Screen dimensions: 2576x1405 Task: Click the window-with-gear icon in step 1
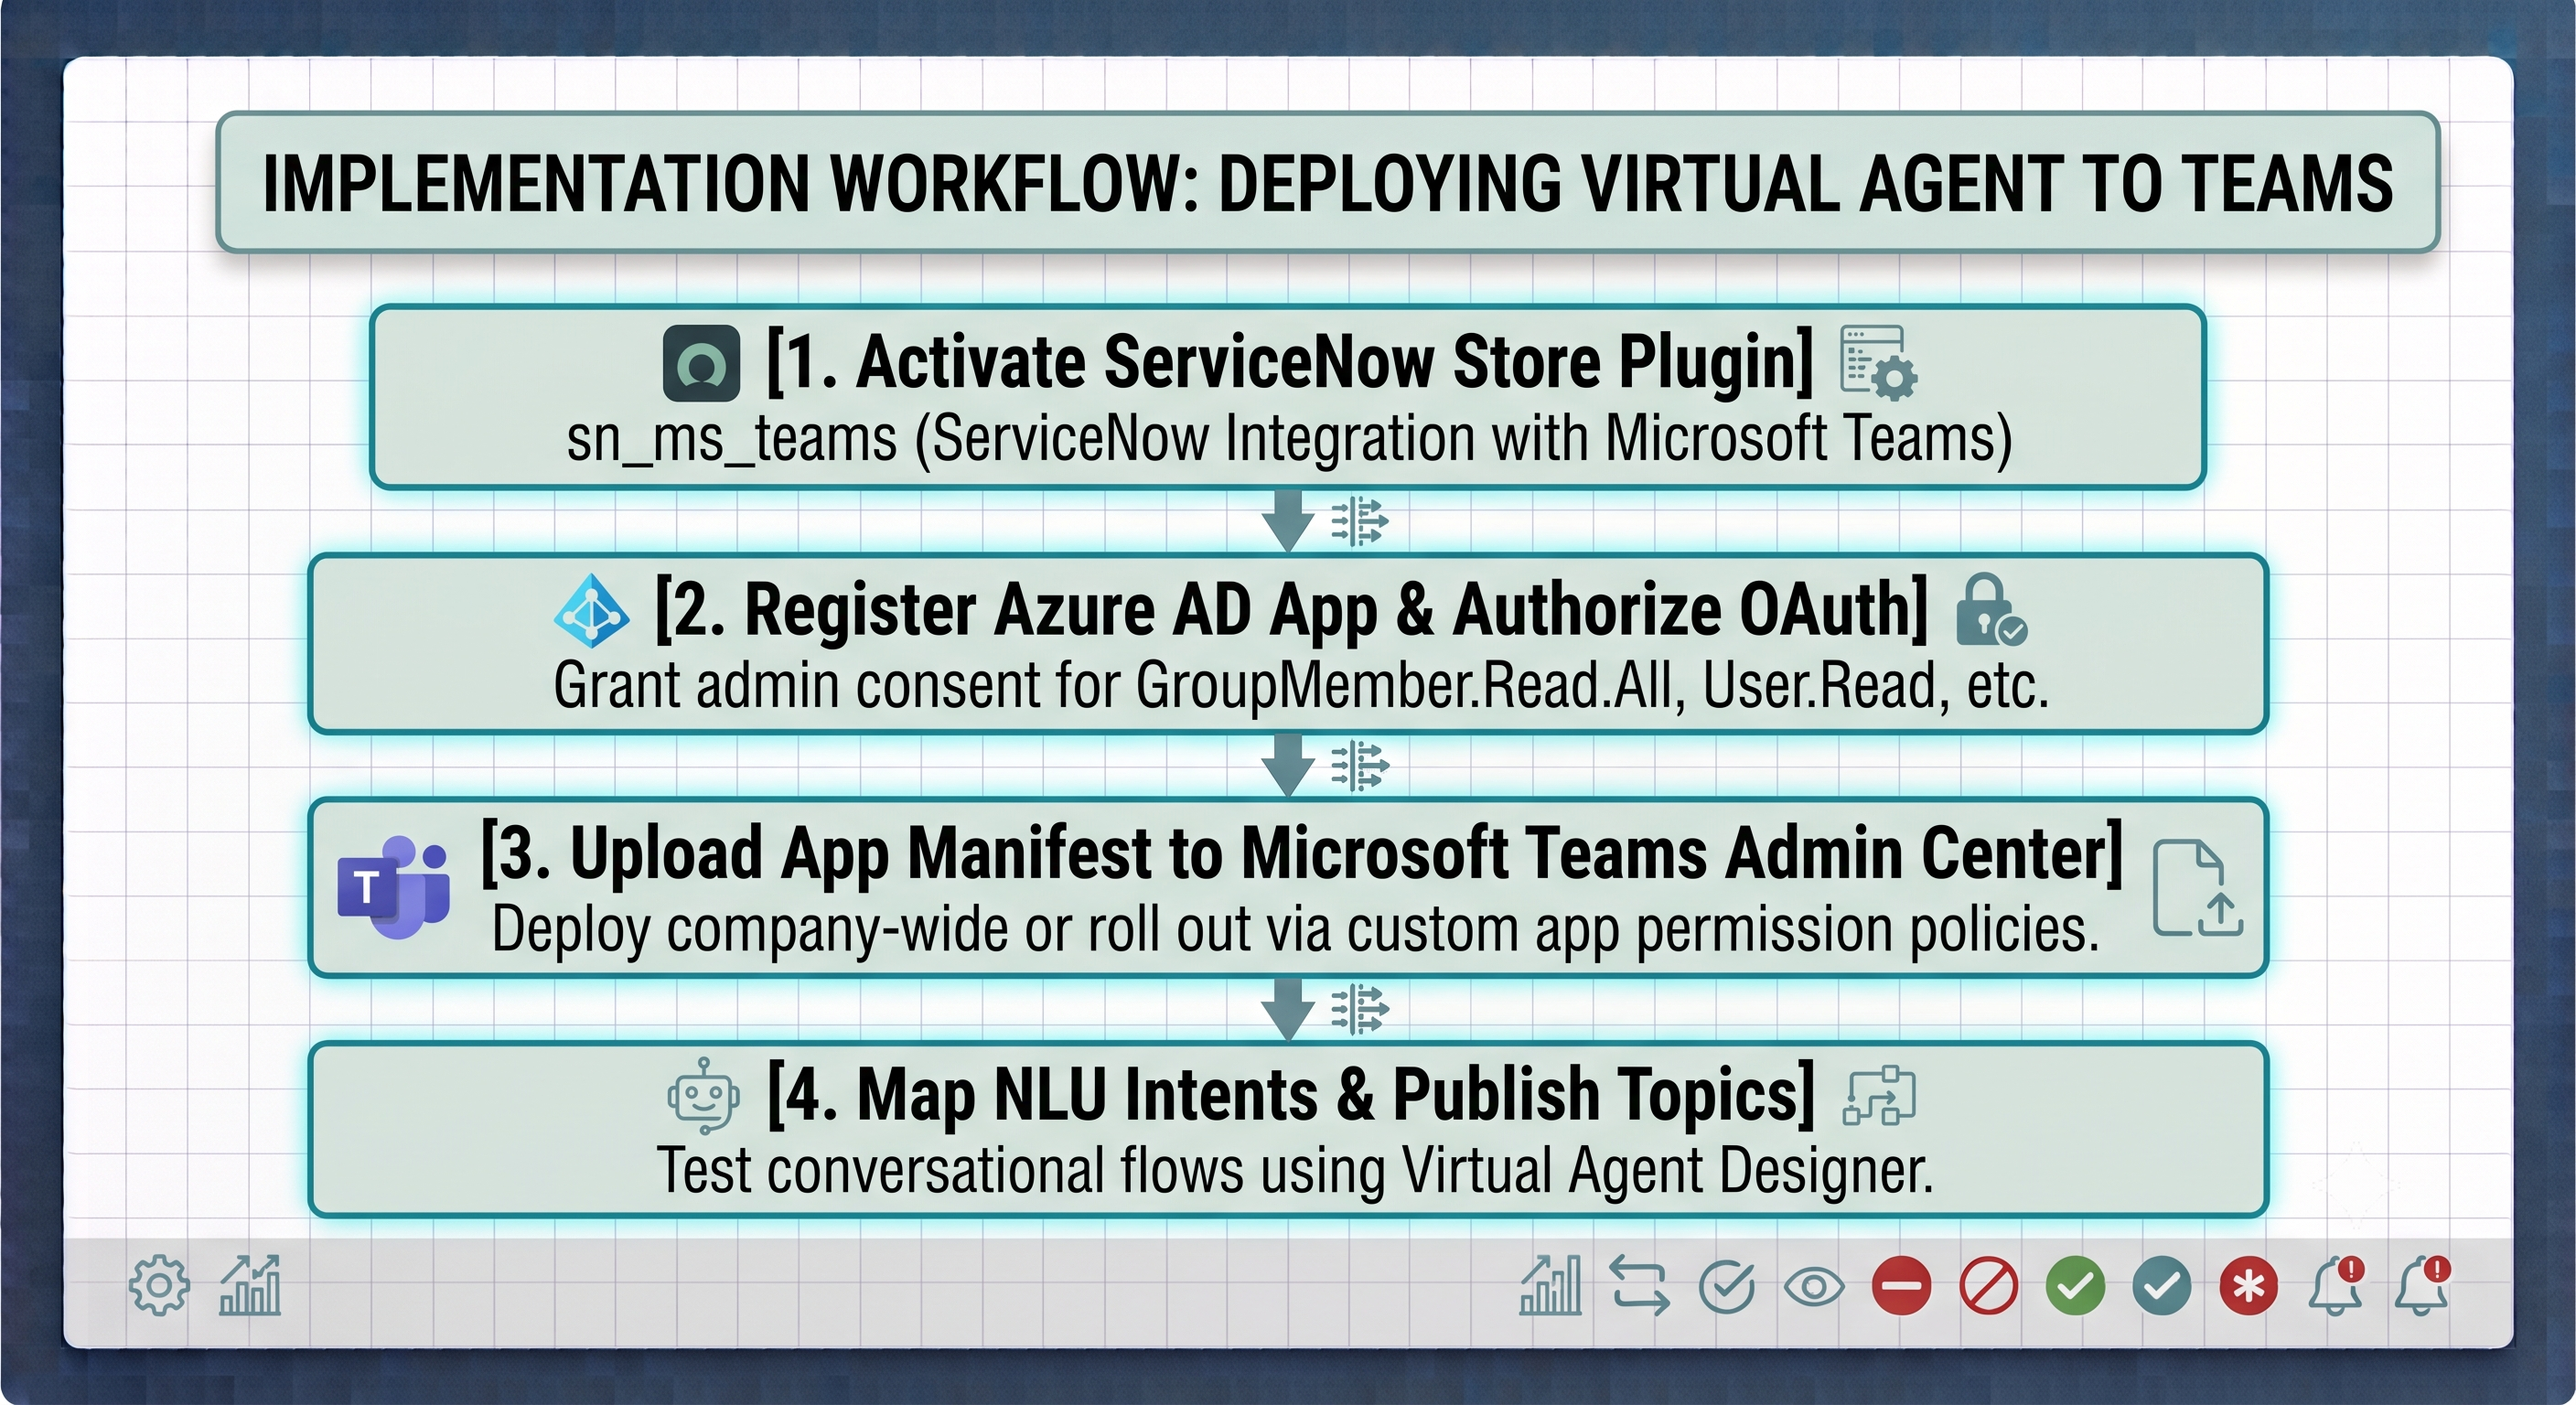pos(1879,363)
